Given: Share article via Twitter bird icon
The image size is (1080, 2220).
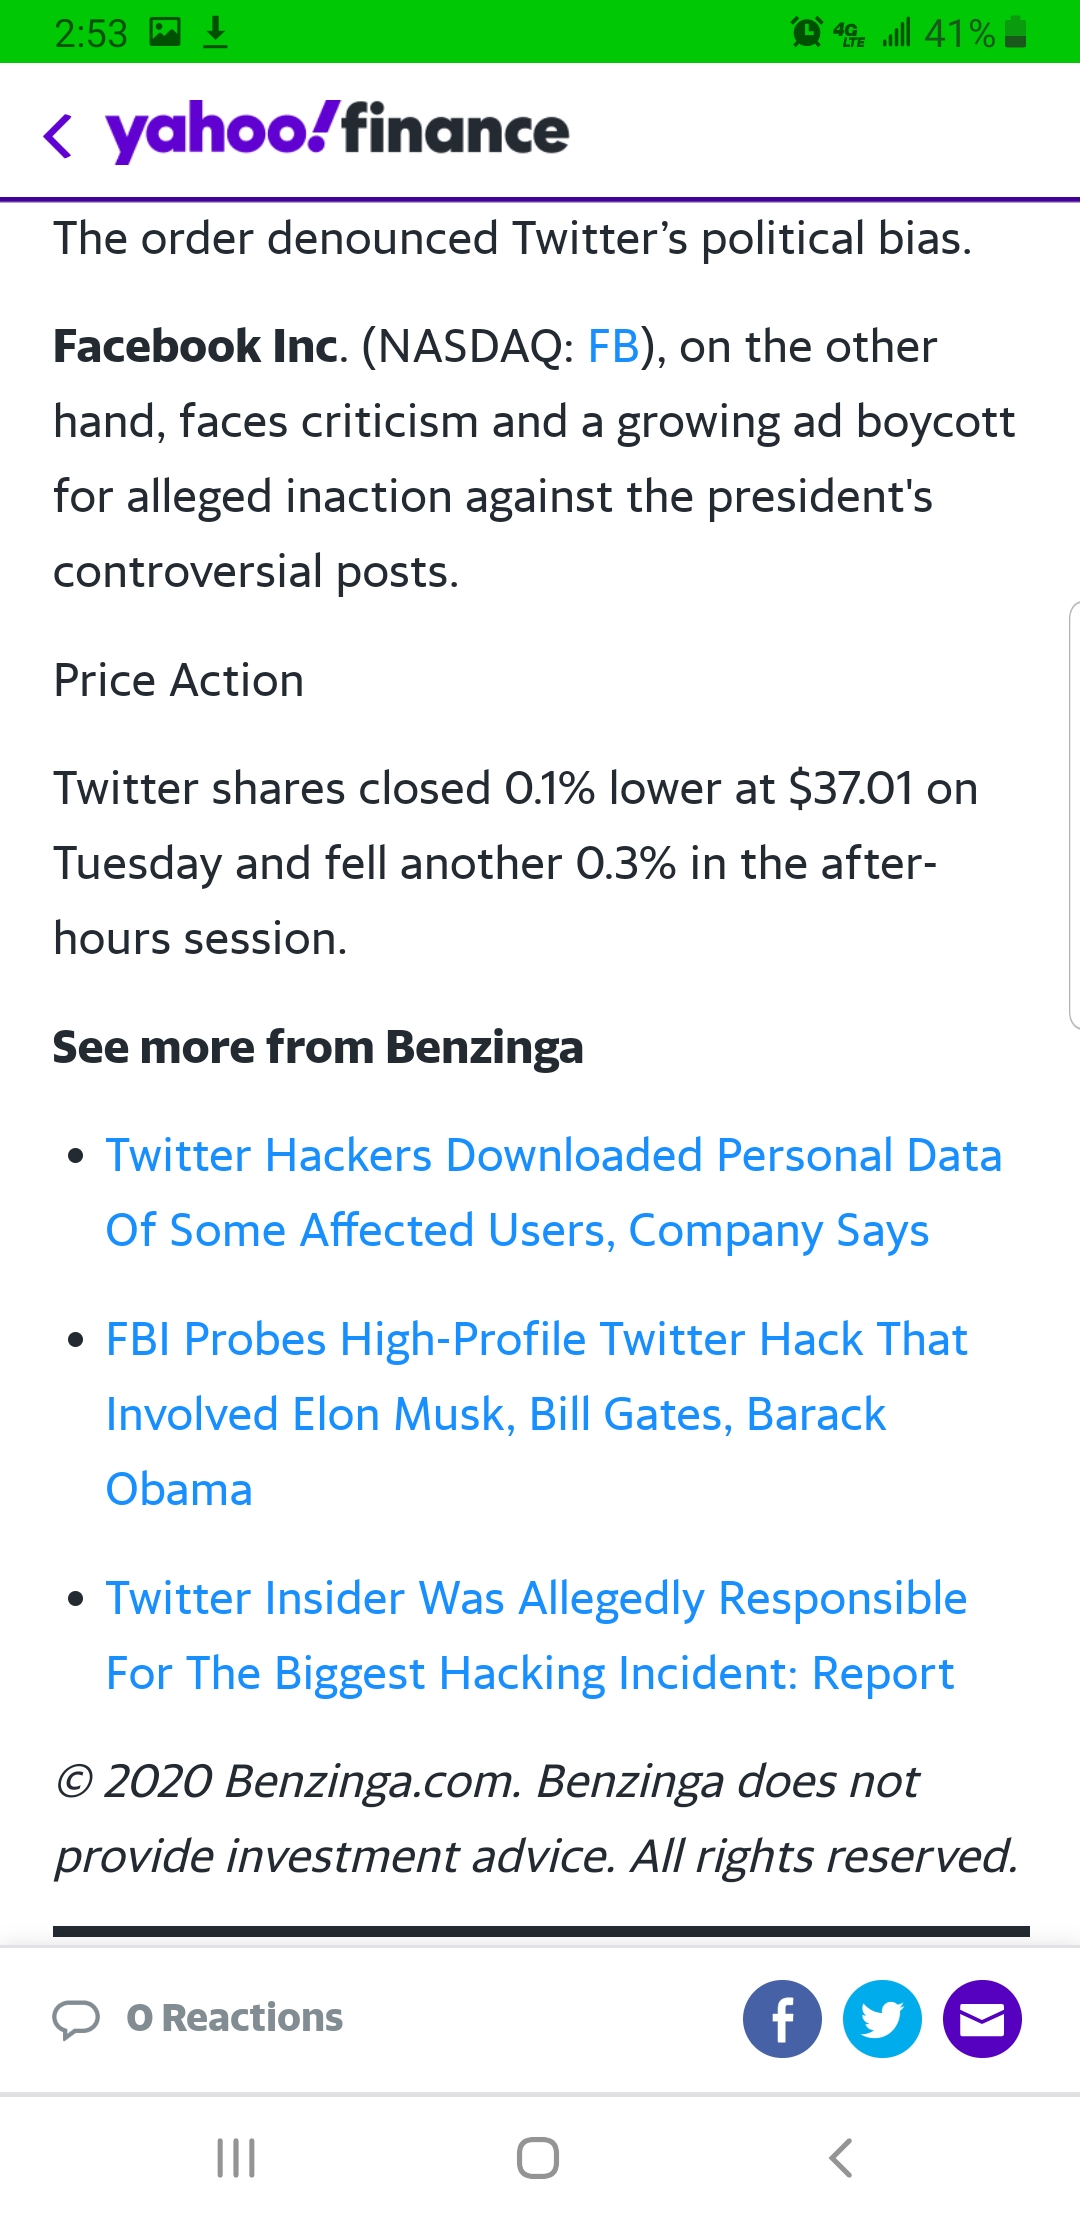Looking at the screenshot, I should 882,2018.
